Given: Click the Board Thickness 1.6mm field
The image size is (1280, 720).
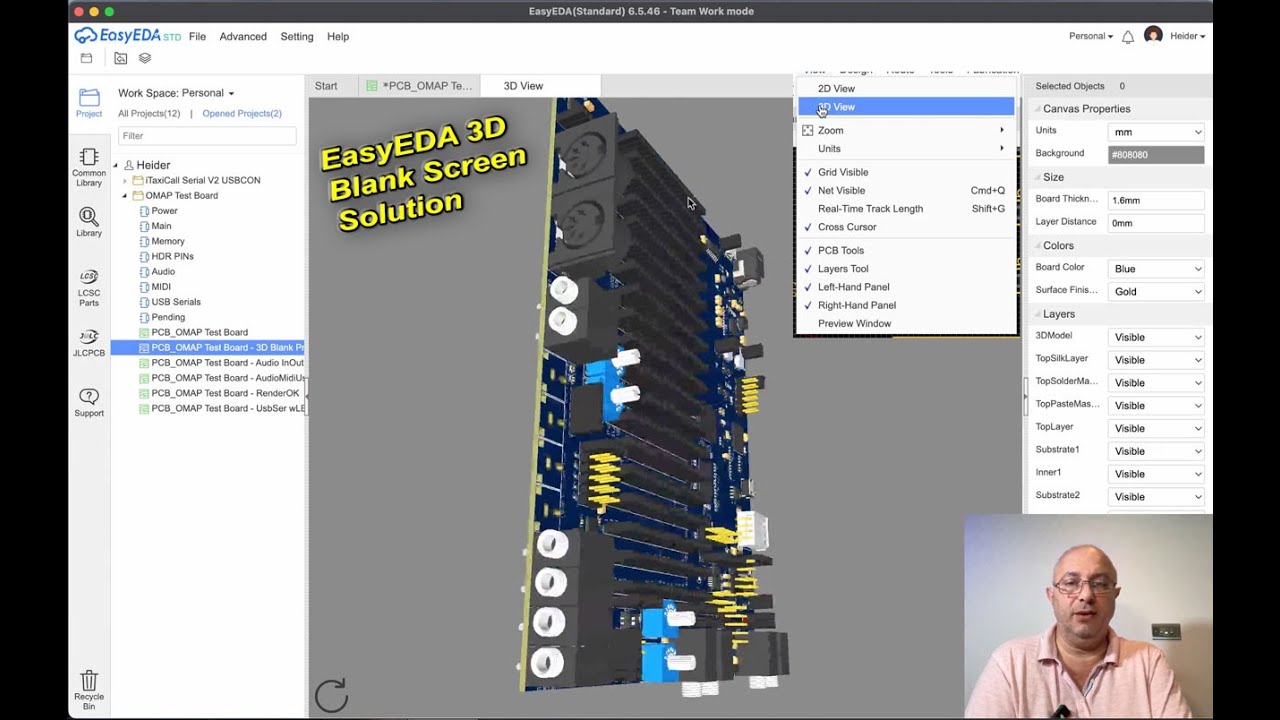Looking at the screenshot, I should (1156, 200).
